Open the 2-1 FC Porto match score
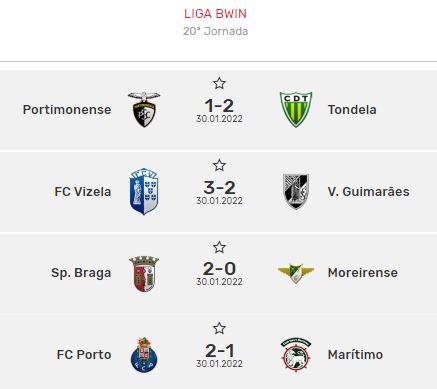The image size is (437, 389). [219, 351]
